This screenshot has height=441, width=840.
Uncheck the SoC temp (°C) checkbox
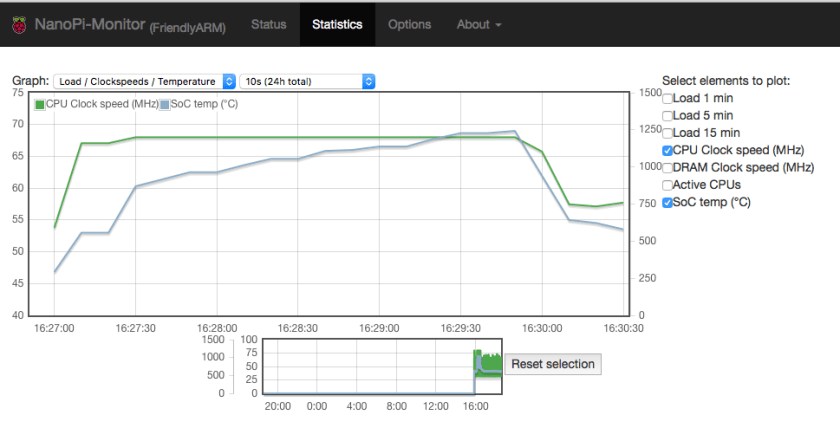[x=667, y=202]
